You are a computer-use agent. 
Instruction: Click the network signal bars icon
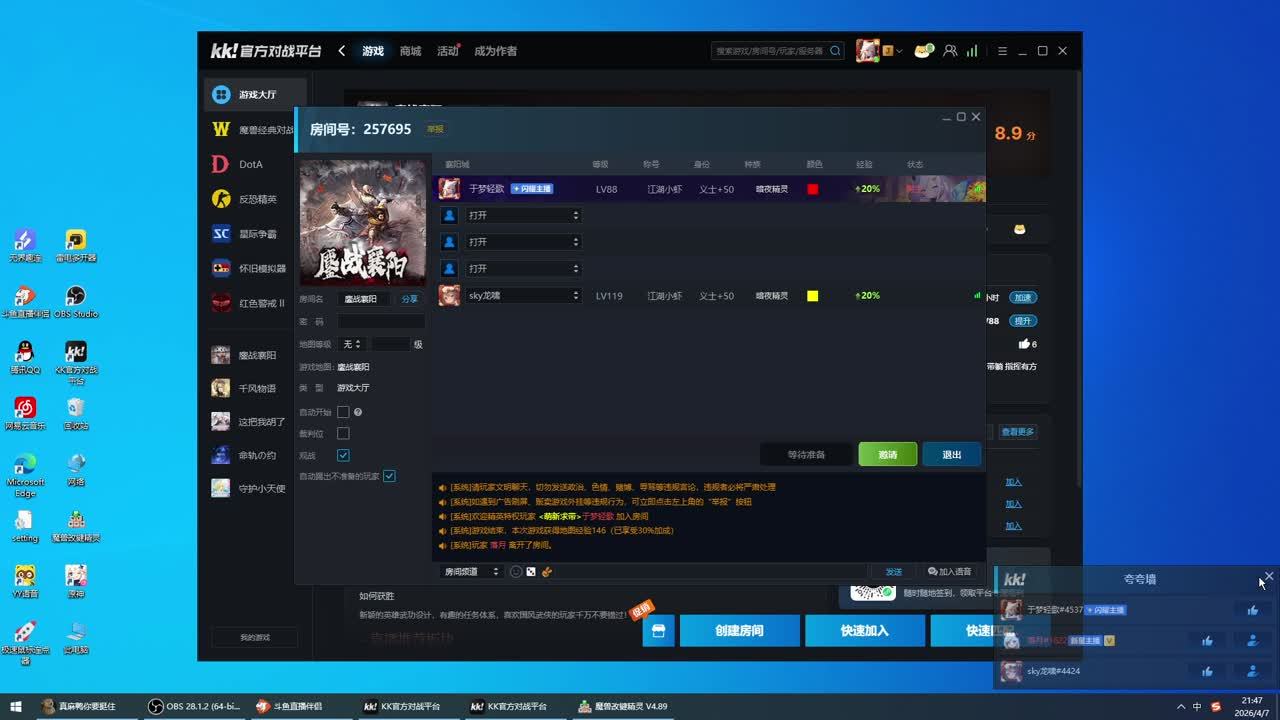click(971, 51)
